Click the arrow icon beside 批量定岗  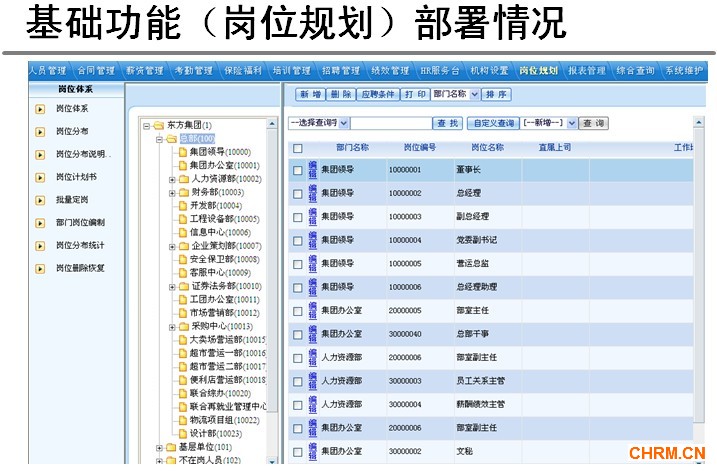click(40, 200)
